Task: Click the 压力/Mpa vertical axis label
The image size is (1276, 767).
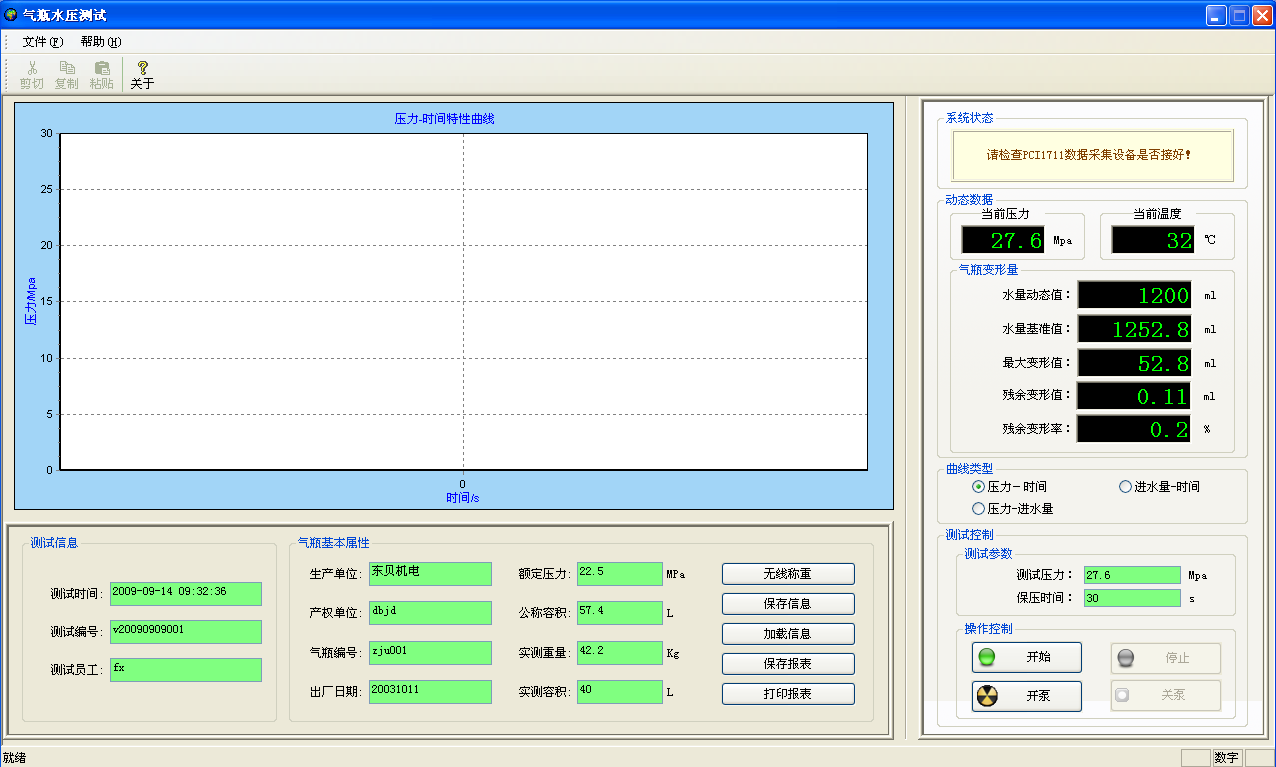Action: tap(31, 301)
